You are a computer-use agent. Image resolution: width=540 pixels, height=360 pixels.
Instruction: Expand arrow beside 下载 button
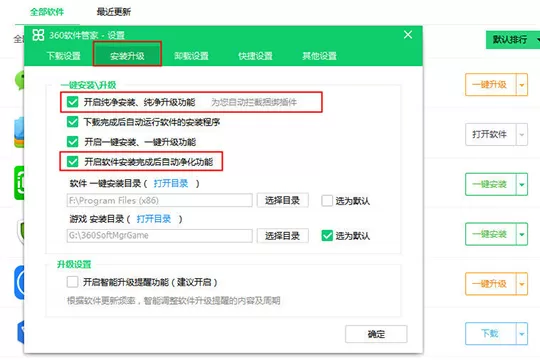(522, 333)
